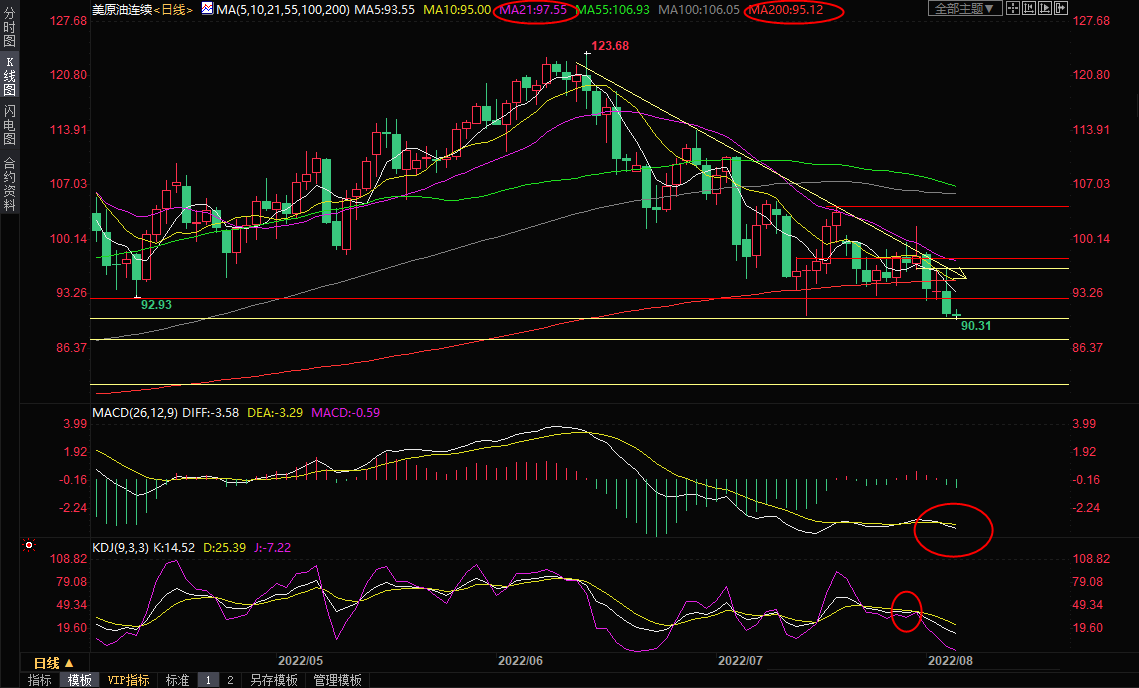Open the 合约资料 side tab

coord(9,183)
